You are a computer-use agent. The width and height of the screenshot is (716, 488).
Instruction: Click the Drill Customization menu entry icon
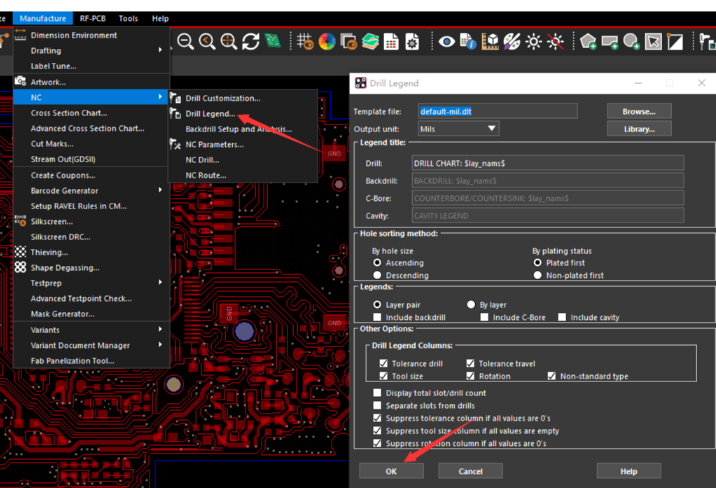point(175,98)
